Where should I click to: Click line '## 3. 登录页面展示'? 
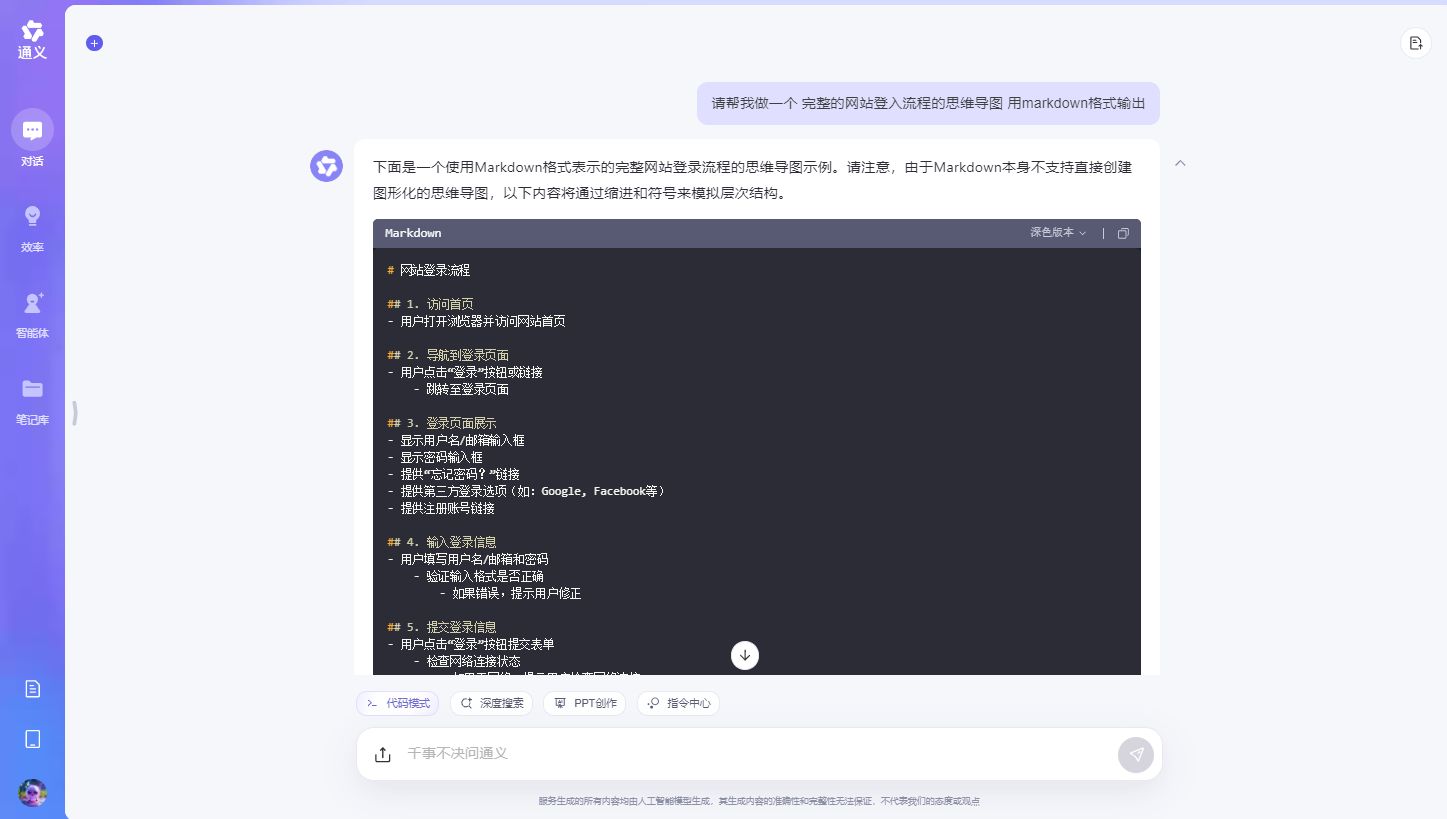(442, 423)
